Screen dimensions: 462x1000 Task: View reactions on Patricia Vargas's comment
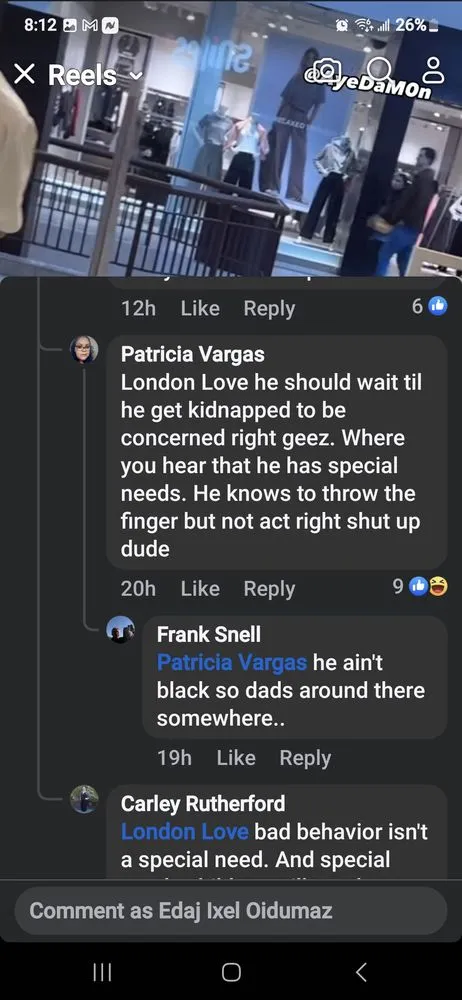[420, 588]
